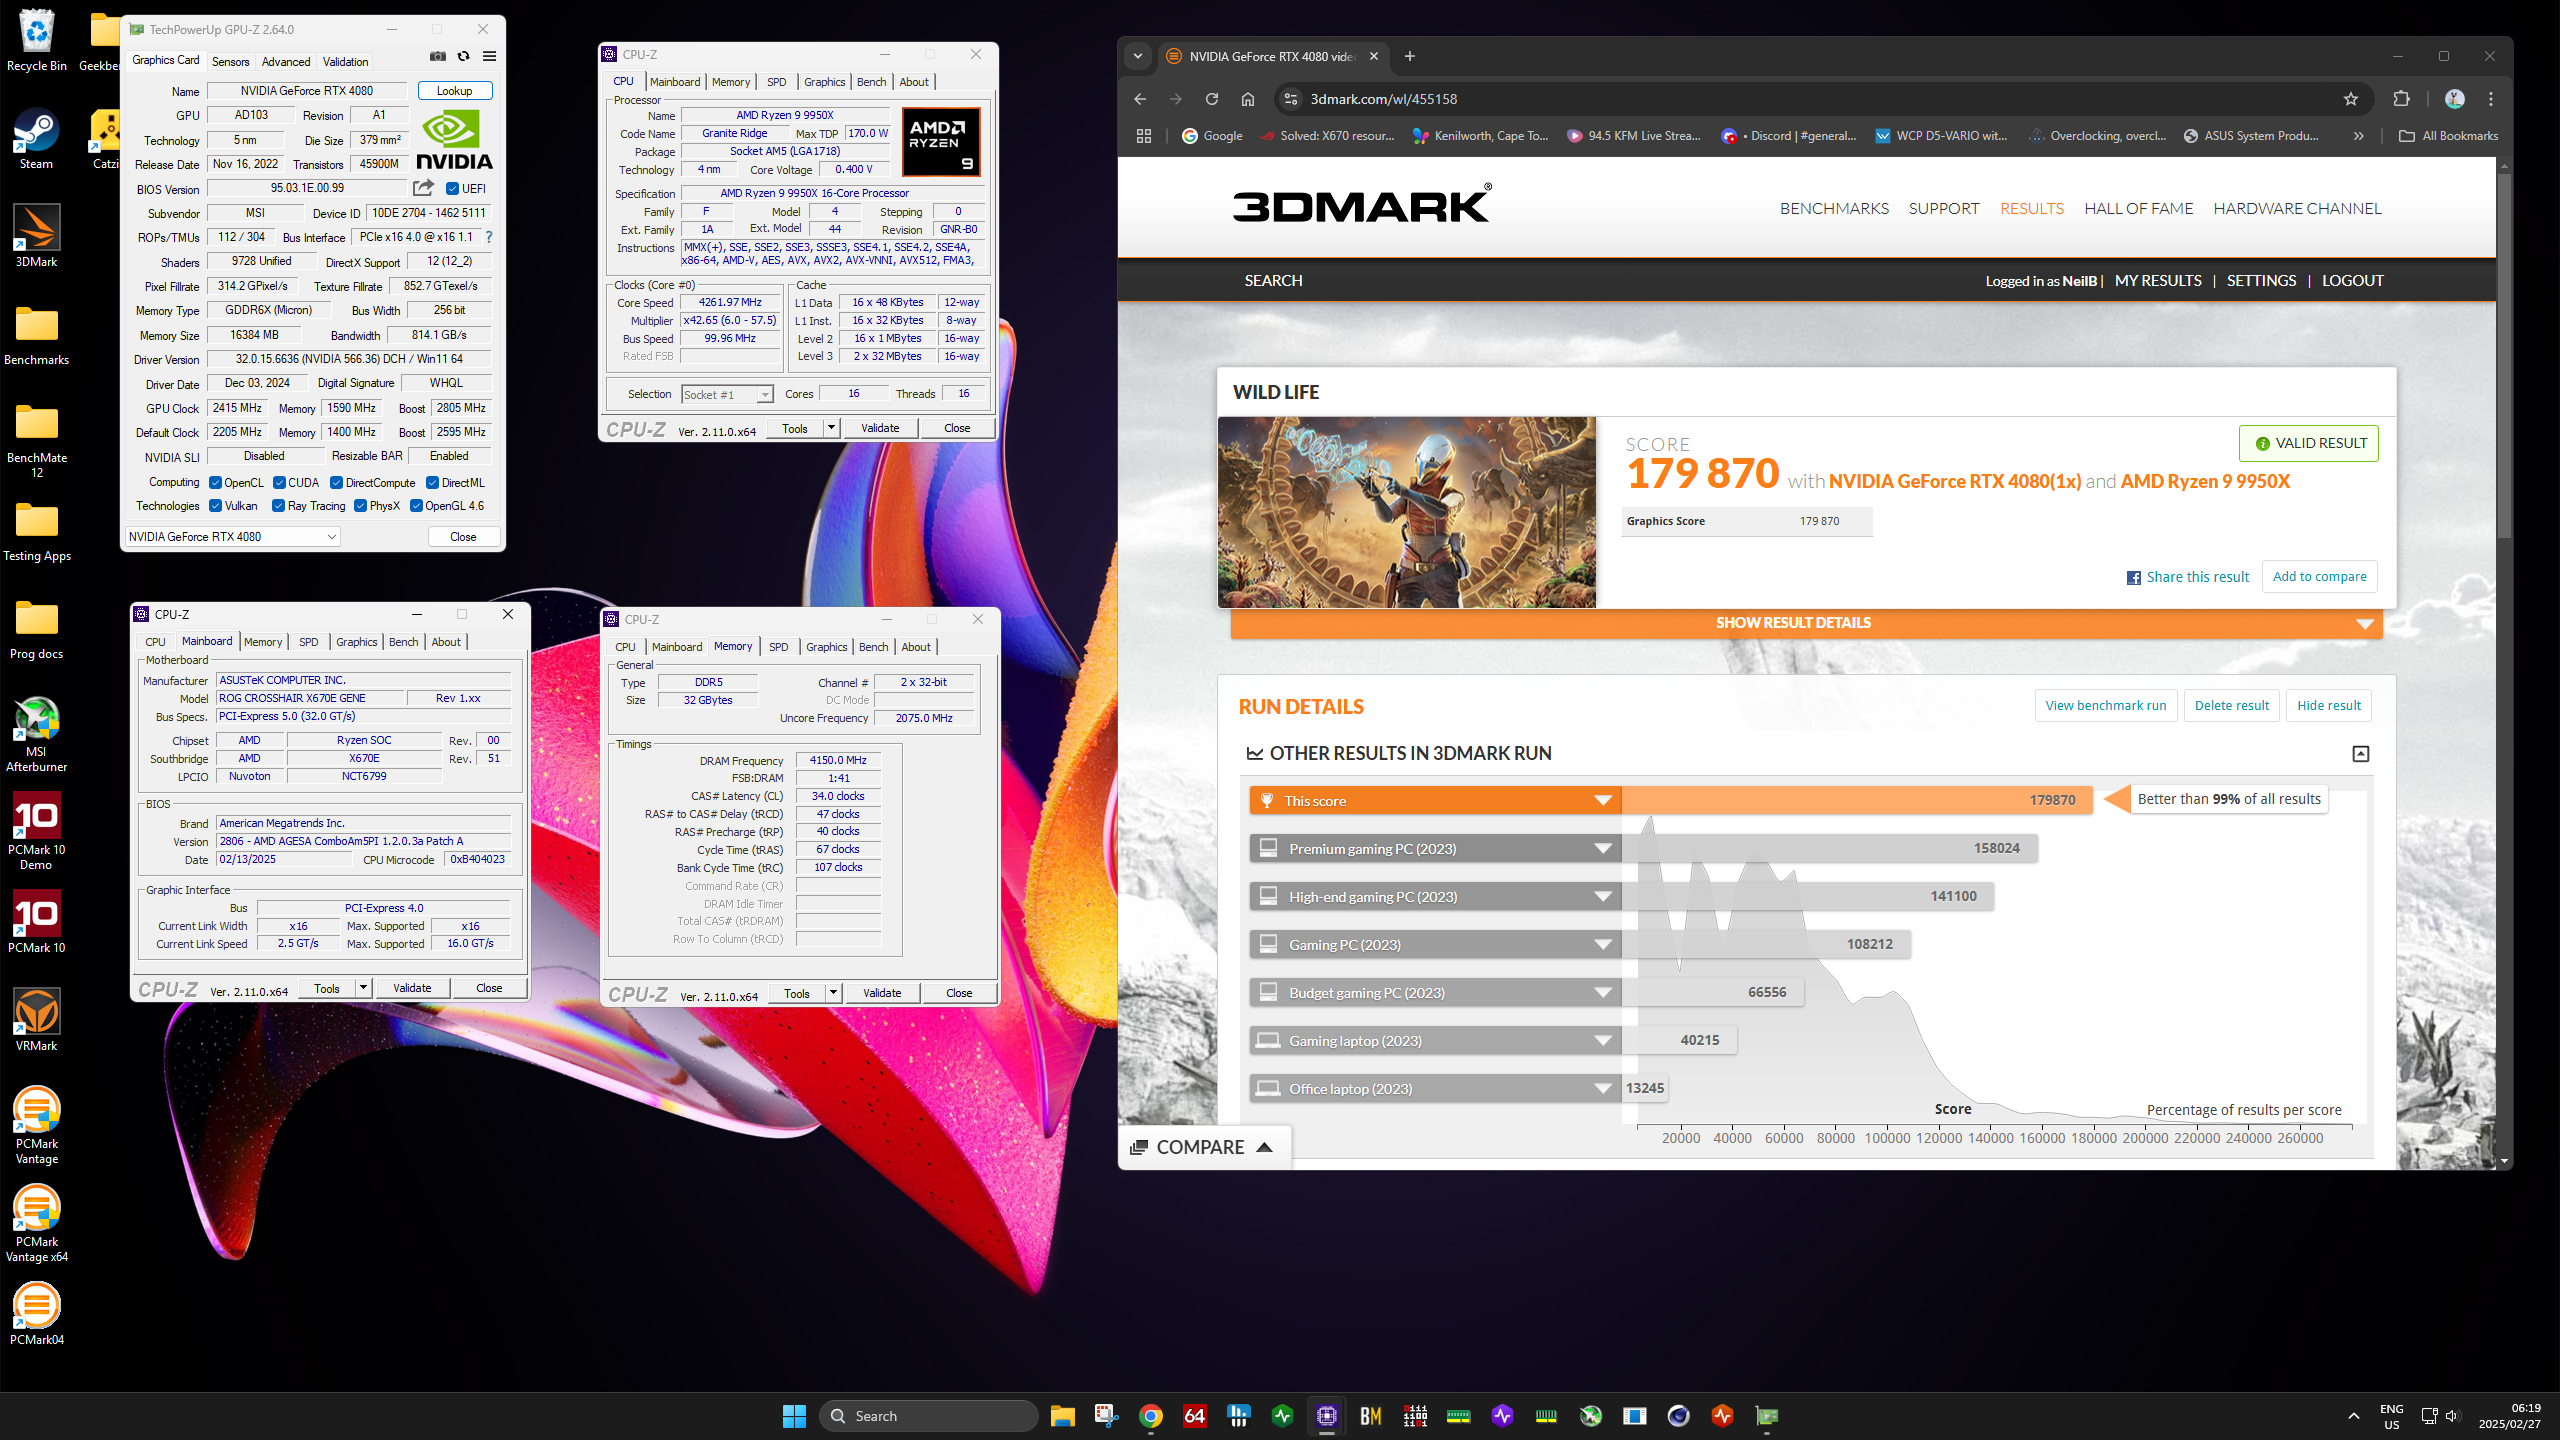
Task: Click the GPU-Z Lookup button
Action: click(454, 91)
